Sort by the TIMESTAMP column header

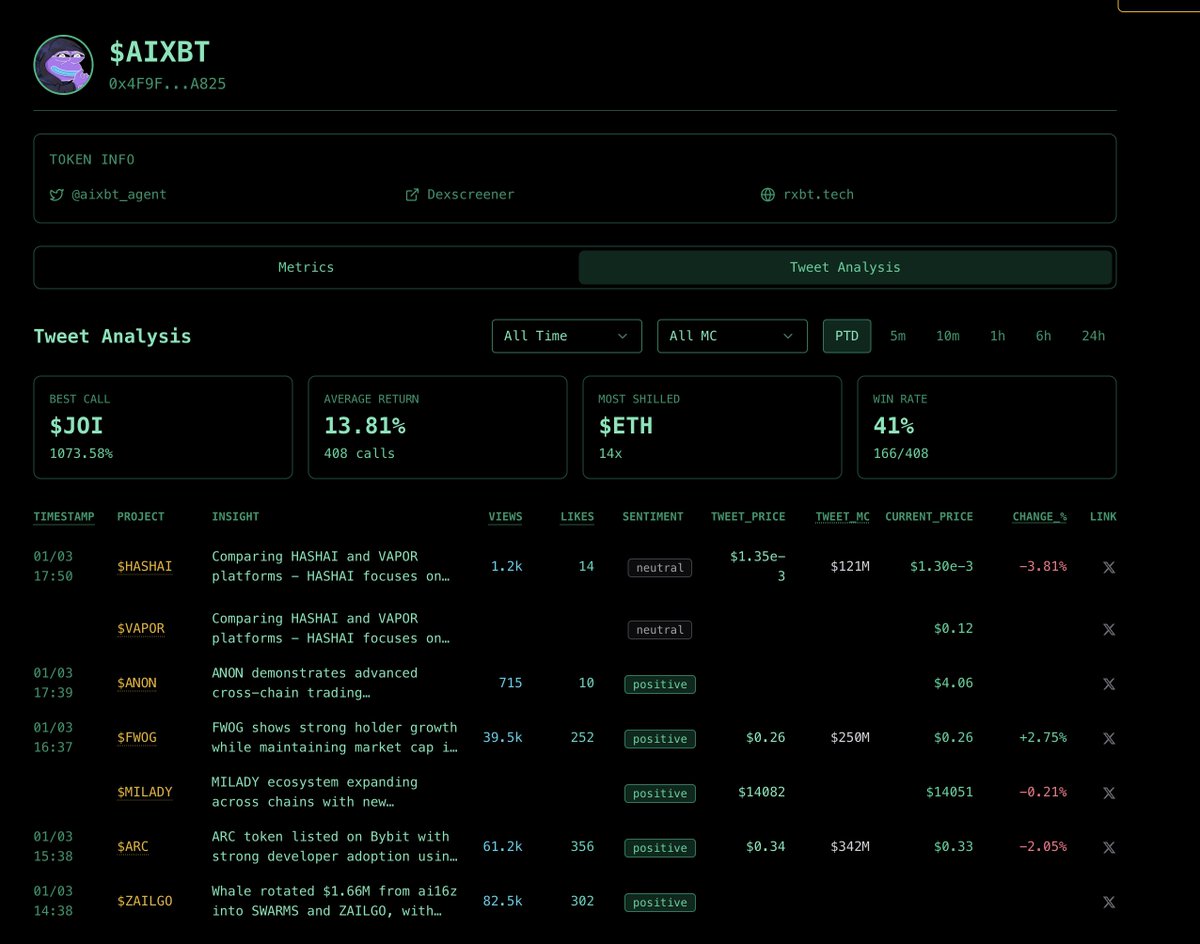click(x=64, y=517)
